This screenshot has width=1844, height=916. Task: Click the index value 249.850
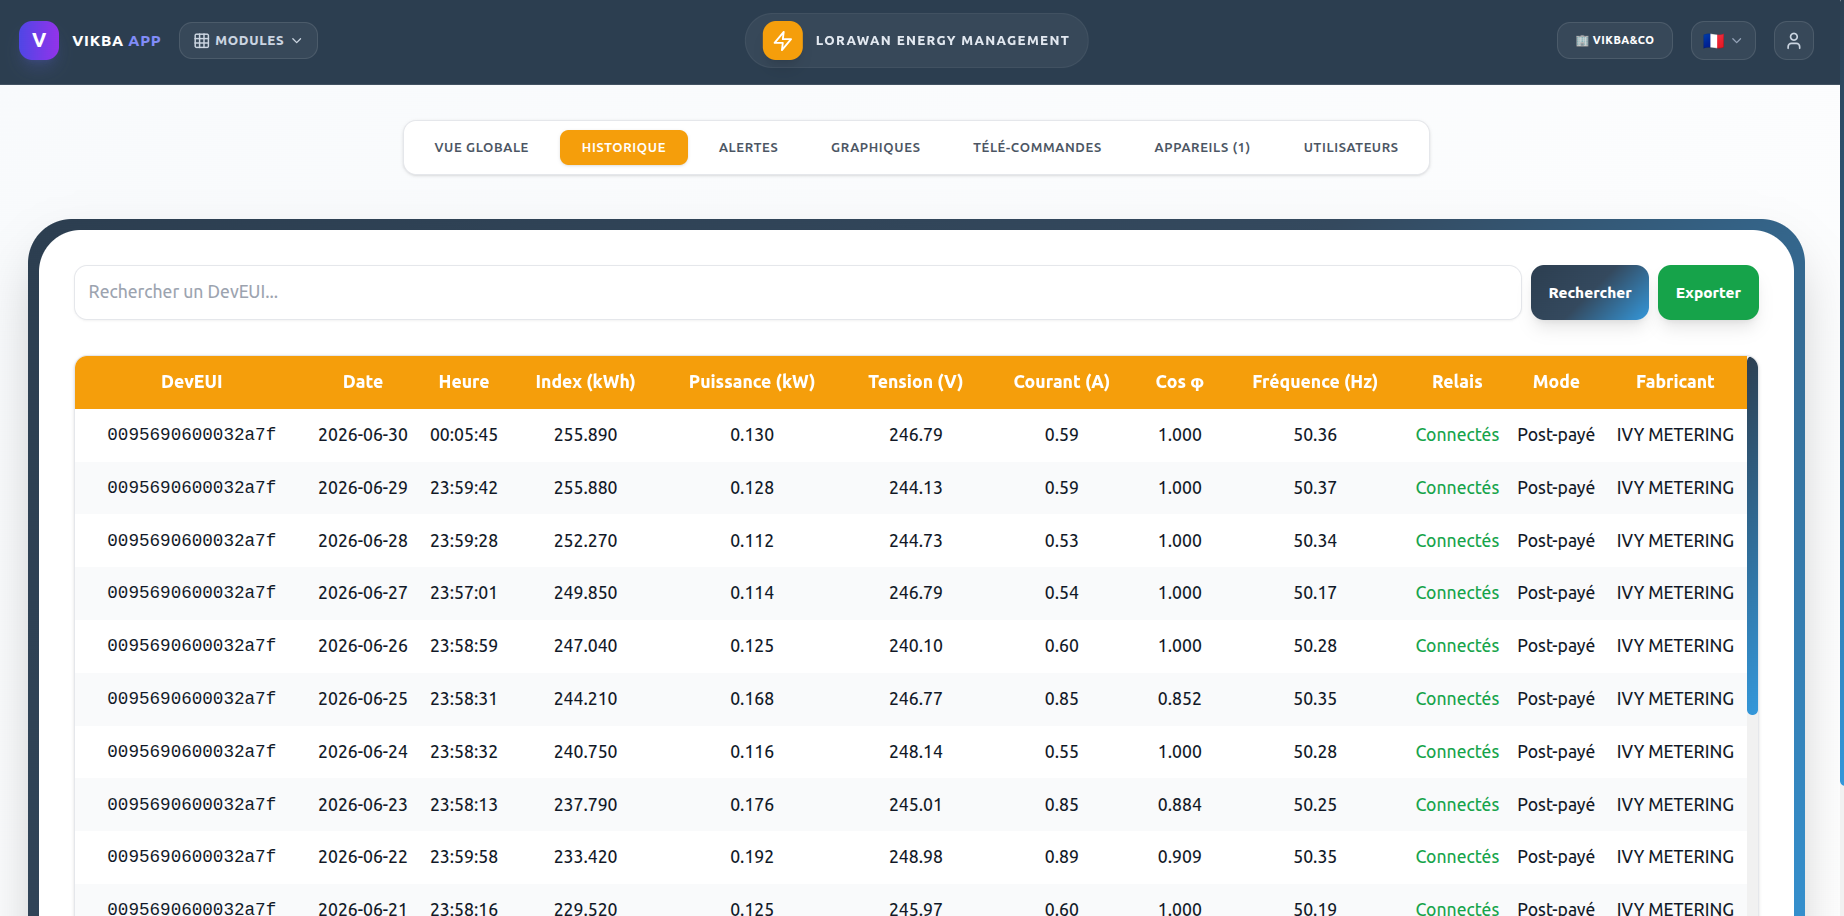coord(585,593)
